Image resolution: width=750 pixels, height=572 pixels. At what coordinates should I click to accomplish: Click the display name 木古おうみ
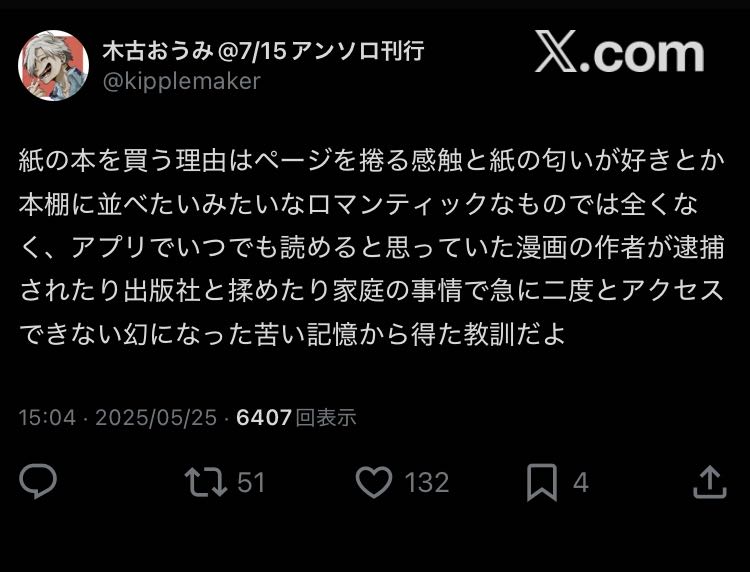157,51
